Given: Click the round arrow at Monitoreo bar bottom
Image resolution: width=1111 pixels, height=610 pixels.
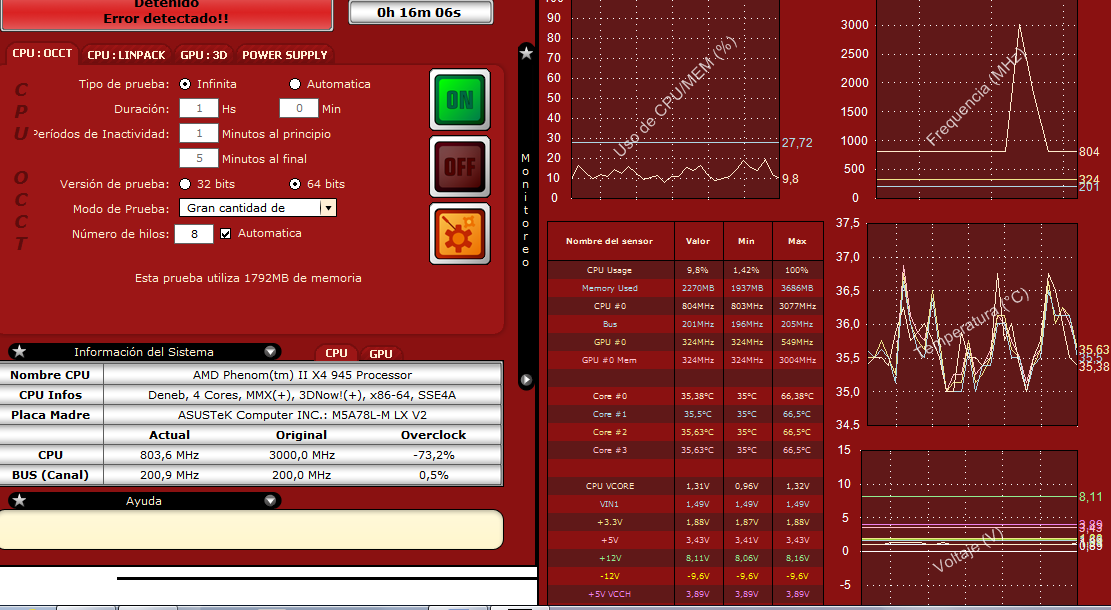Looking at the screenshot, I should click(x=526, y=380).
